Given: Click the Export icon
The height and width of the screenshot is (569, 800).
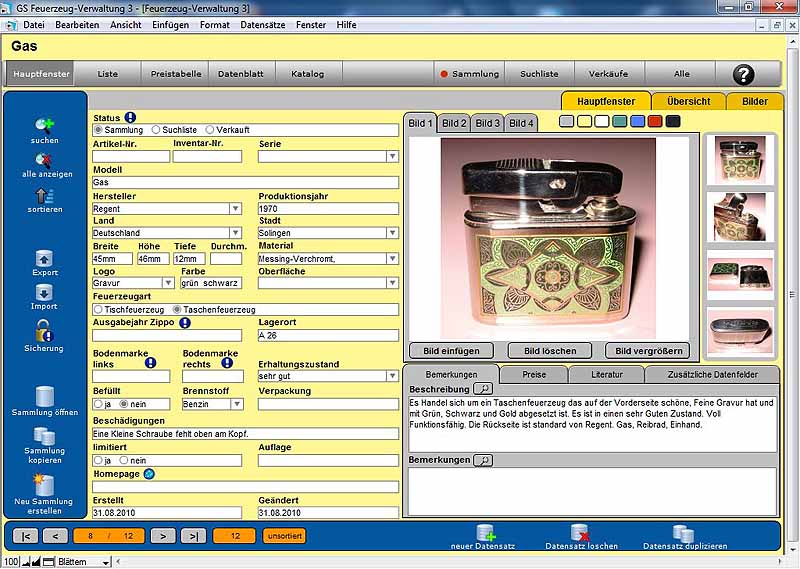Looking at the screenshot, I should point(44,258).
